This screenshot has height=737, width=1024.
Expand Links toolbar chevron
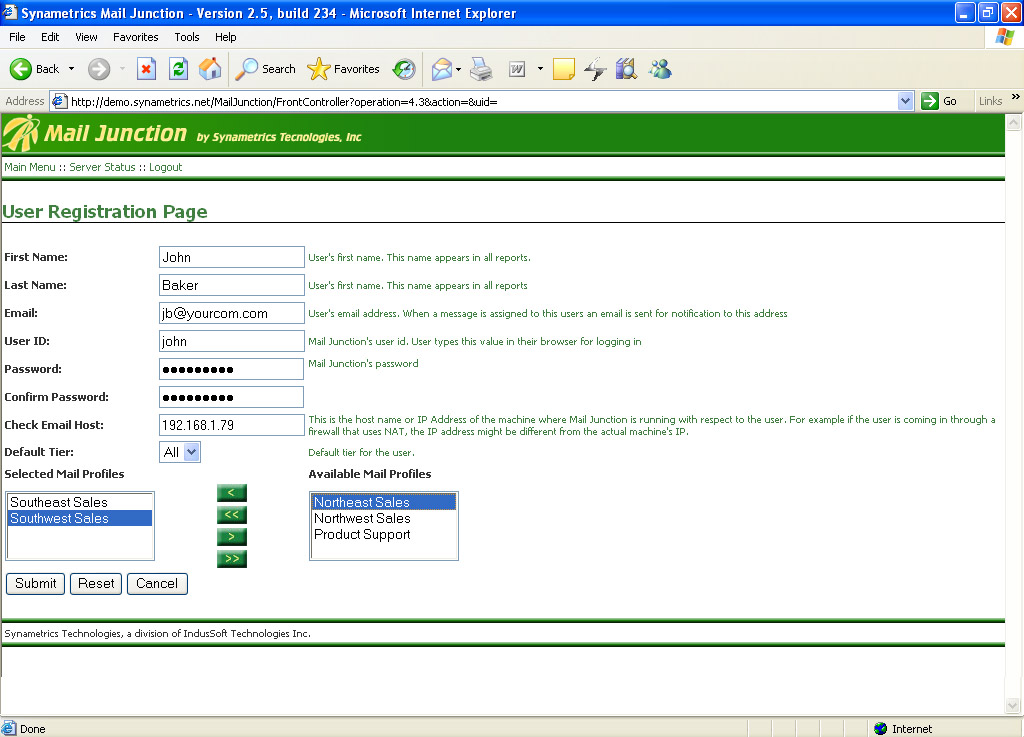1016,97
